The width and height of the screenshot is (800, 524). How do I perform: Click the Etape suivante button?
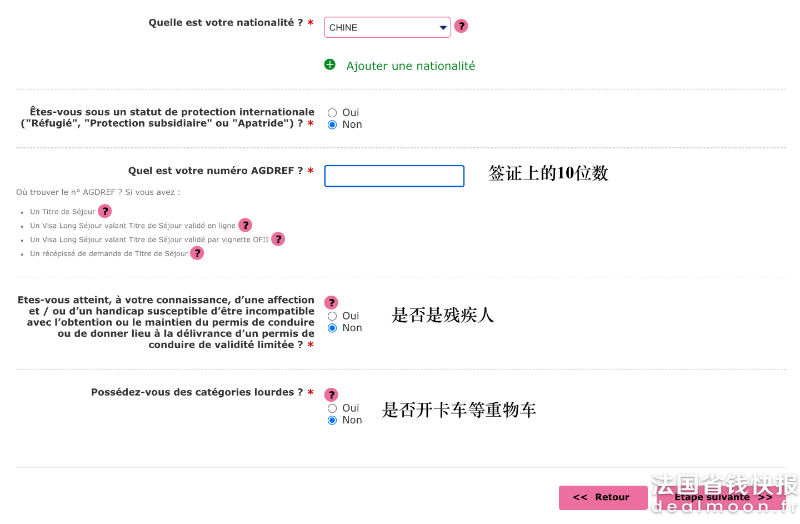(x=723, y=497)
